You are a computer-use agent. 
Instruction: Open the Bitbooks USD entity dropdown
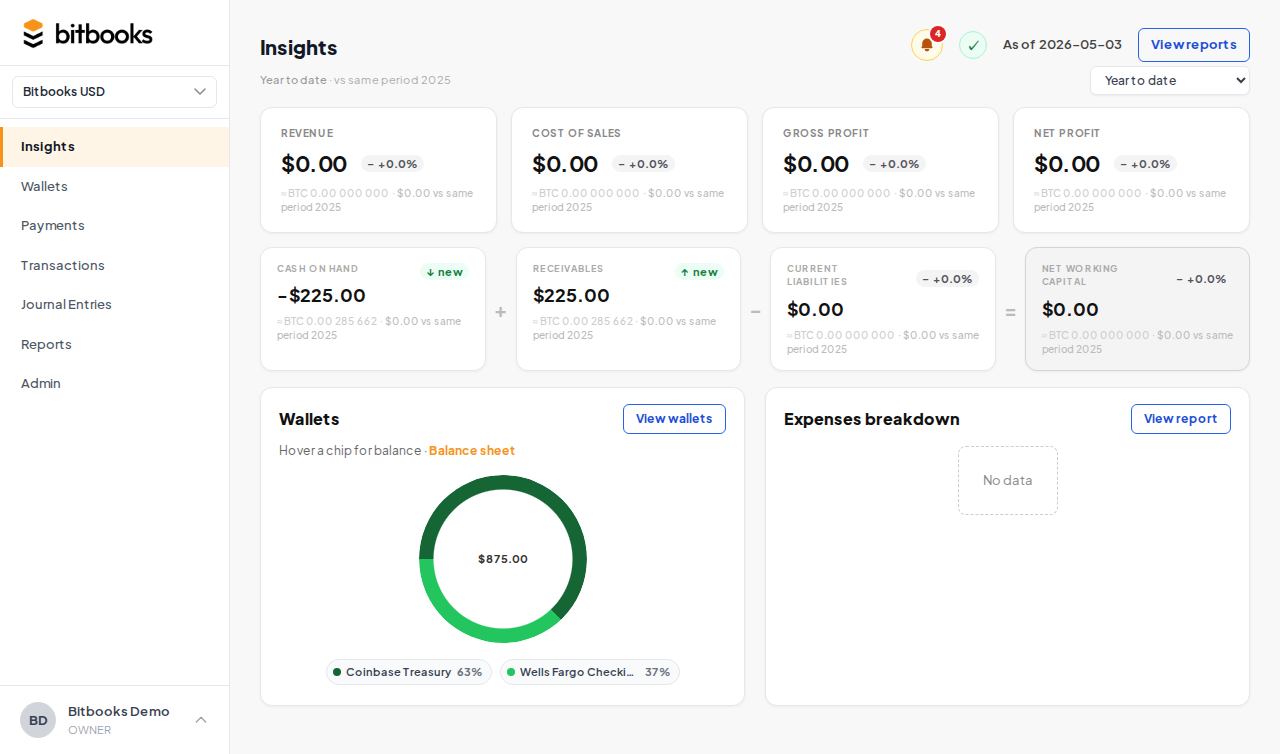click(114, 92)
